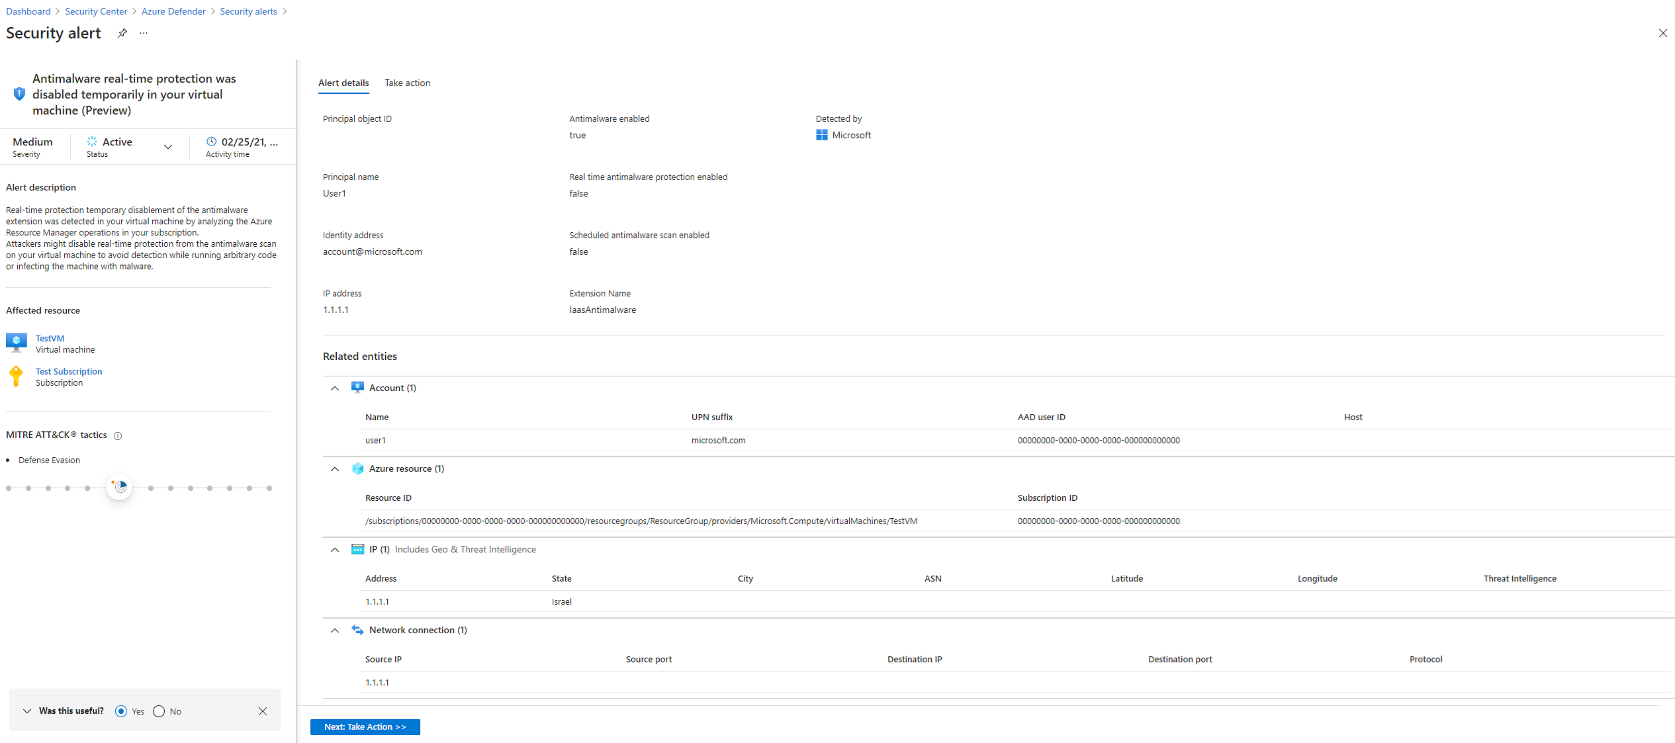This screenshot has height=743, width=1675.
Task: Collapse the Azure resource (1) section
Action: [x=335, y=469]
